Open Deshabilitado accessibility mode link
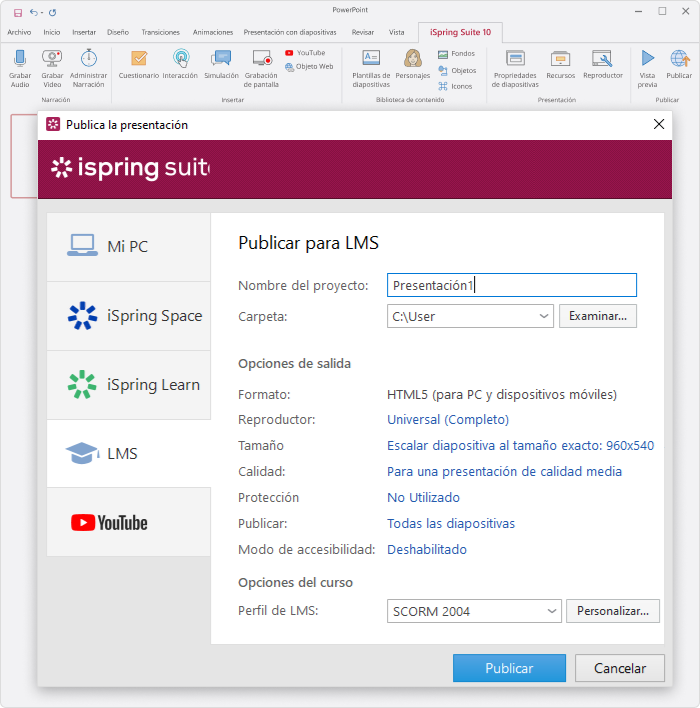This screenshot has height=708, width=700. point(427,550)
